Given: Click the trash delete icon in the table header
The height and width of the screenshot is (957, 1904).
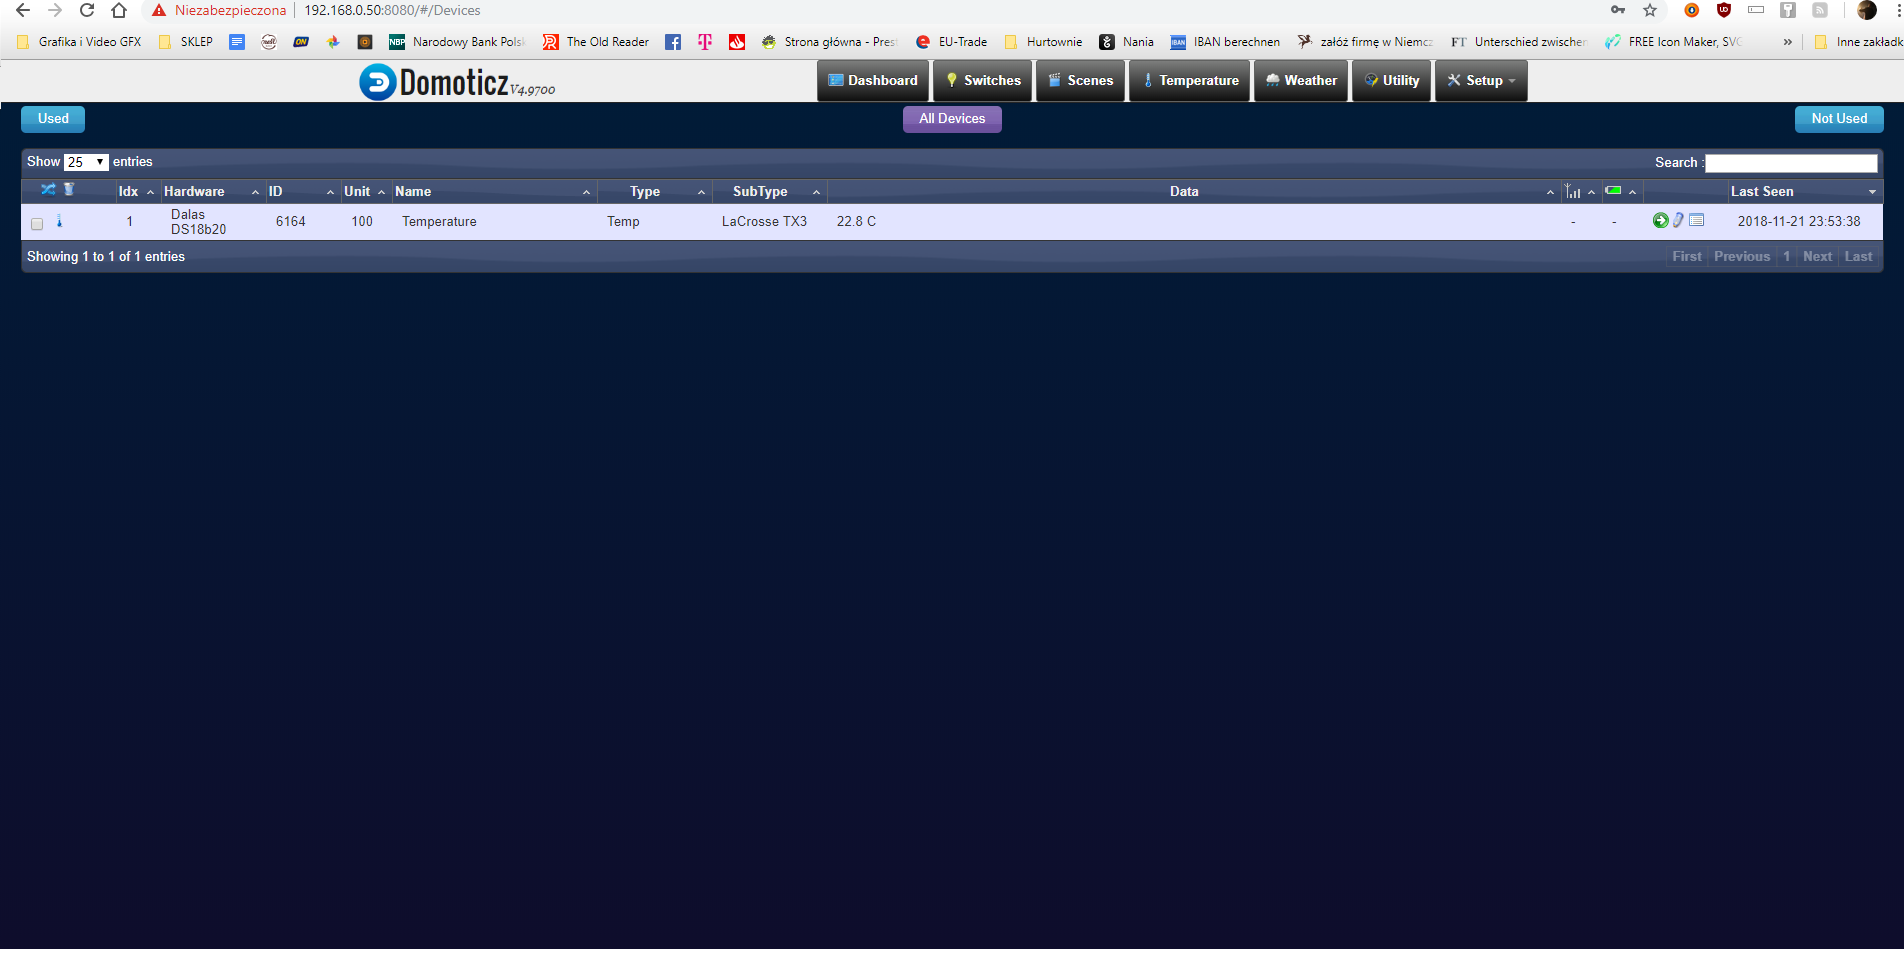Looking at the screenshot, I should tap(69, 189).
